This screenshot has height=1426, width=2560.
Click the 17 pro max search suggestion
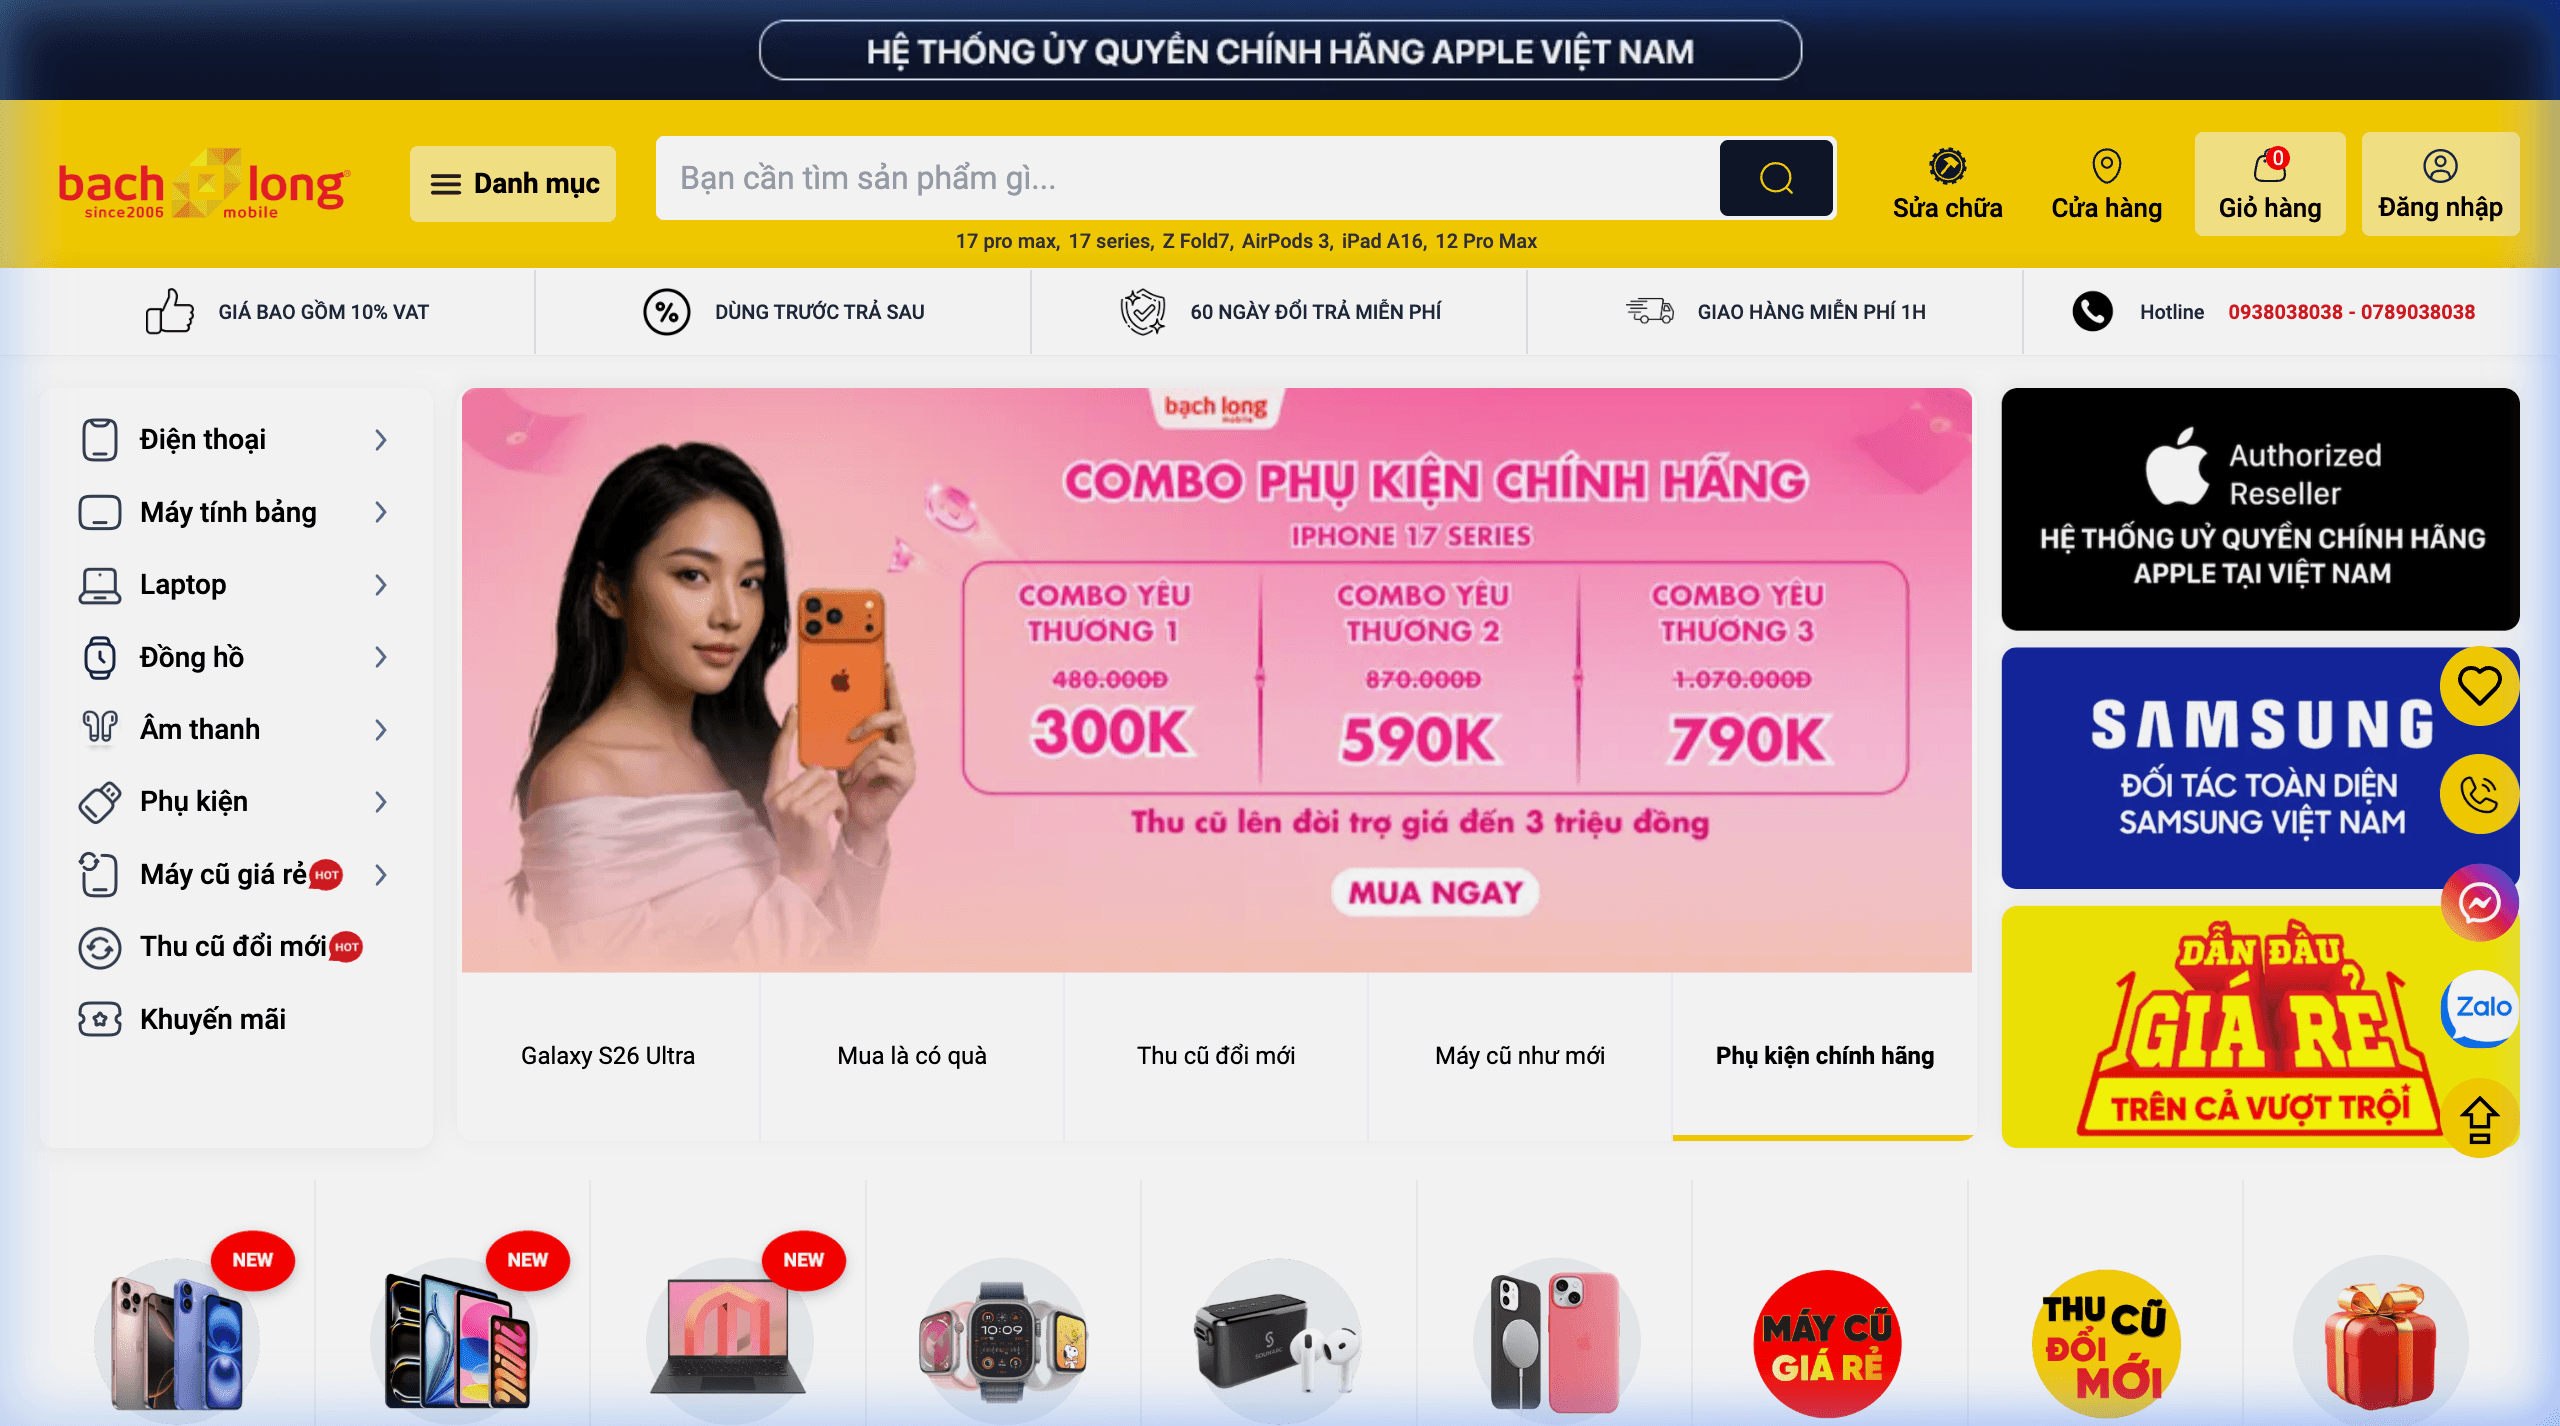tap(1007, 241)
